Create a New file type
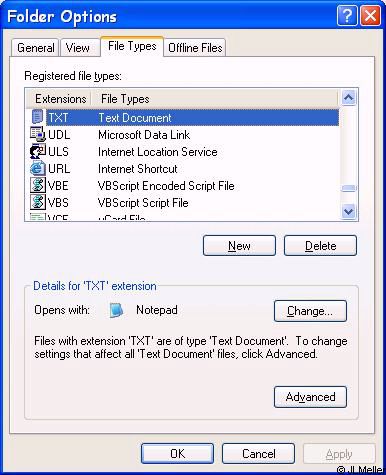 [x=239, y=246]
